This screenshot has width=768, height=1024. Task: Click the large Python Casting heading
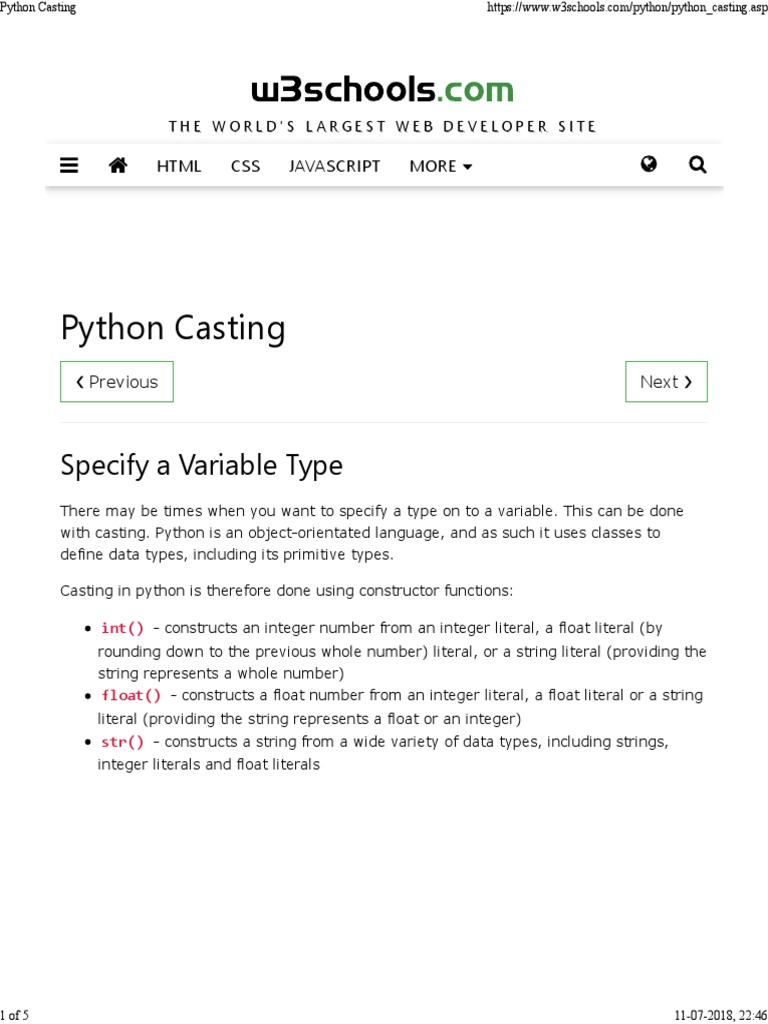click(x=173, y=328)
